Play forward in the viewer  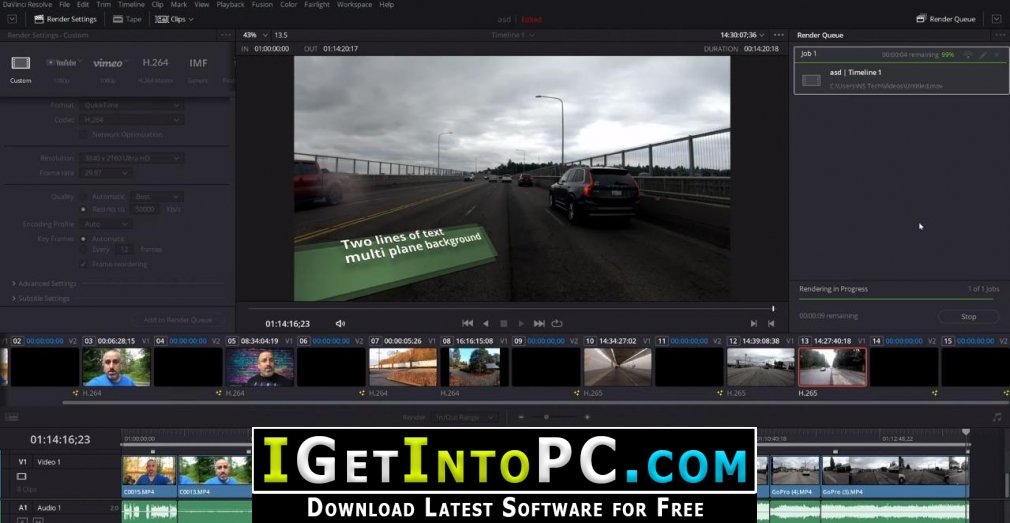coord(521,323)
